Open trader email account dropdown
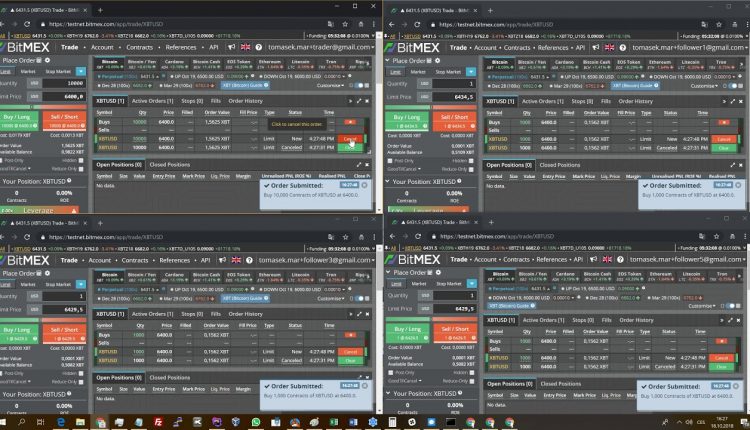 320,47
